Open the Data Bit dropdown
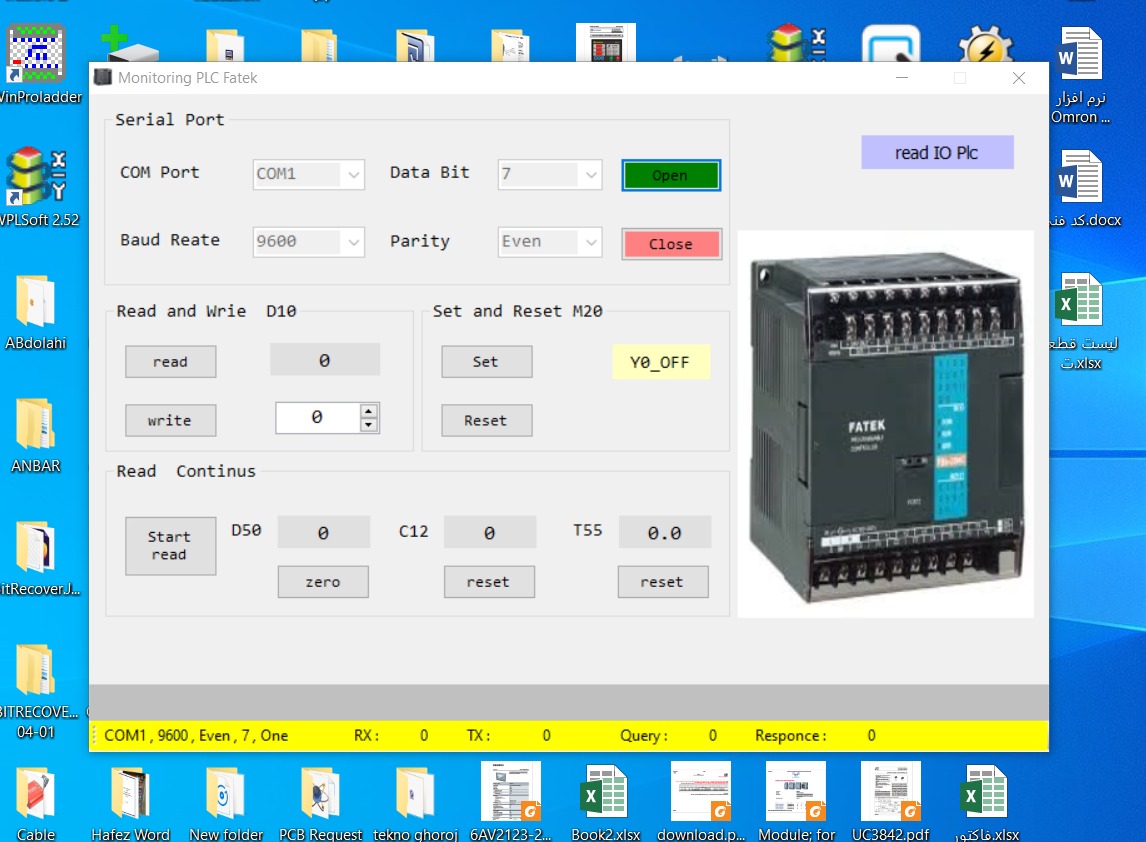 point(590,174)
